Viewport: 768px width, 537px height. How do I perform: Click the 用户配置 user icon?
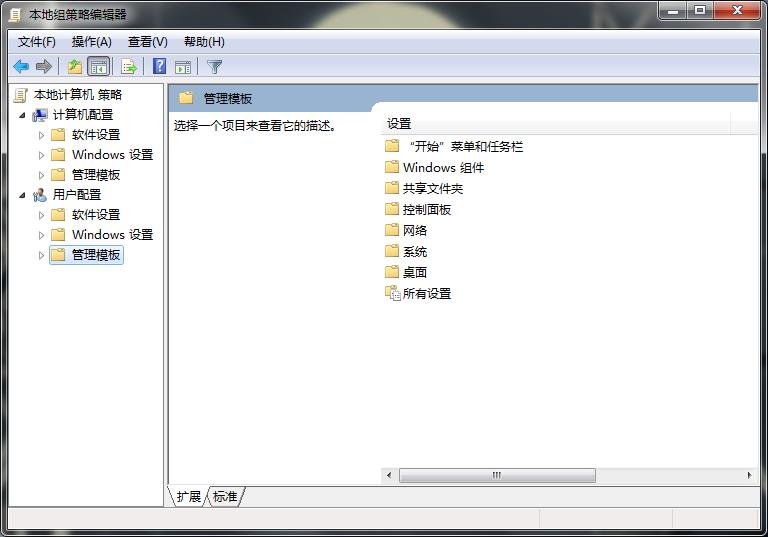(40, 195)
